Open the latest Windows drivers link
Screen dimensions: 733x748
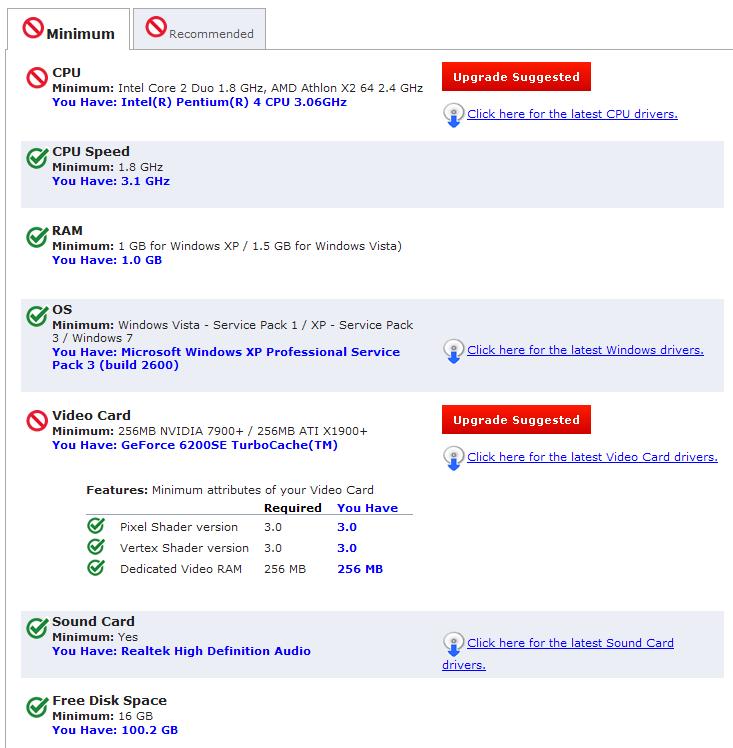coord(585,350)
